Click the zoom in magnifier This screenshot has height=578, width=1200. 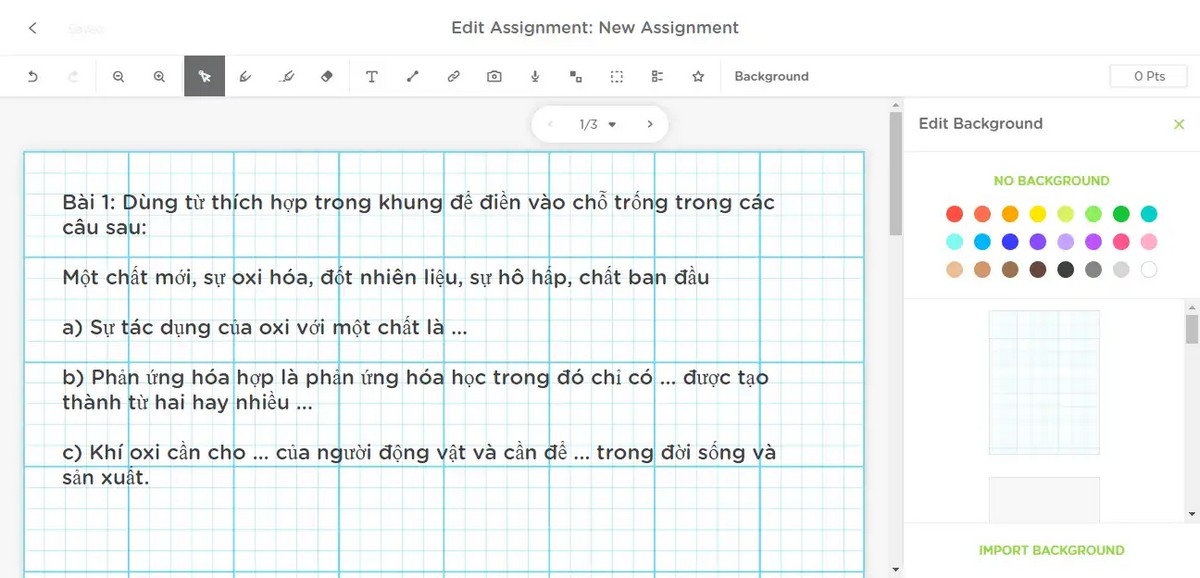point(160,76)
